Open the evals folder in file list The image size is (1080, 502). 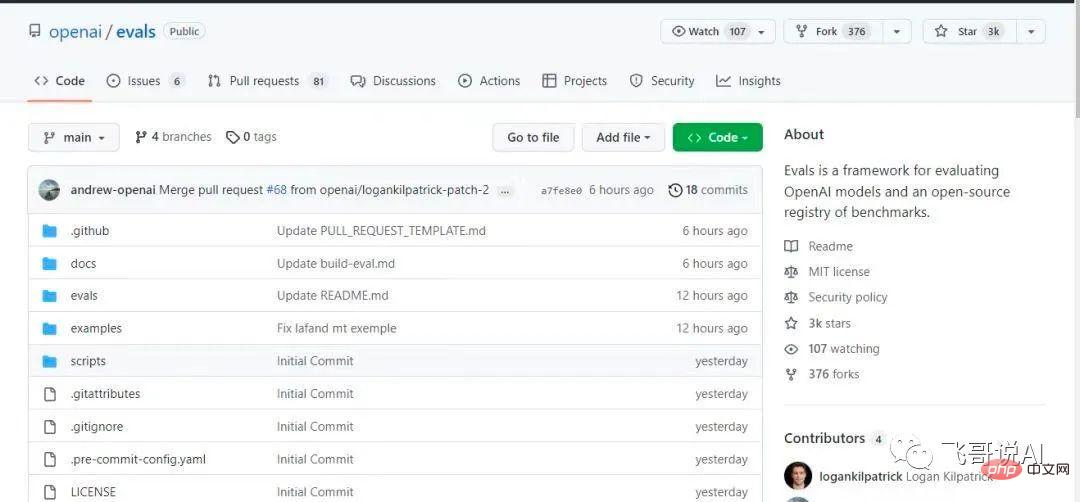[x=84, y=295]
